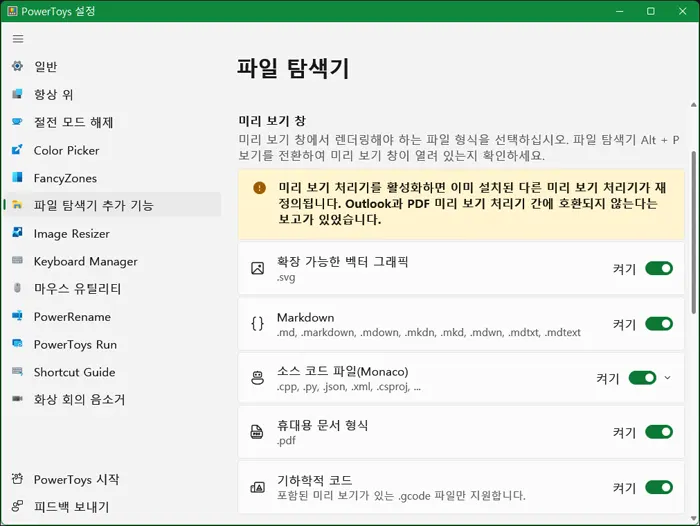Open Image Resizer settings
Image resolution: width=700 pixels, height=526 pixels.
pos(112,233)
